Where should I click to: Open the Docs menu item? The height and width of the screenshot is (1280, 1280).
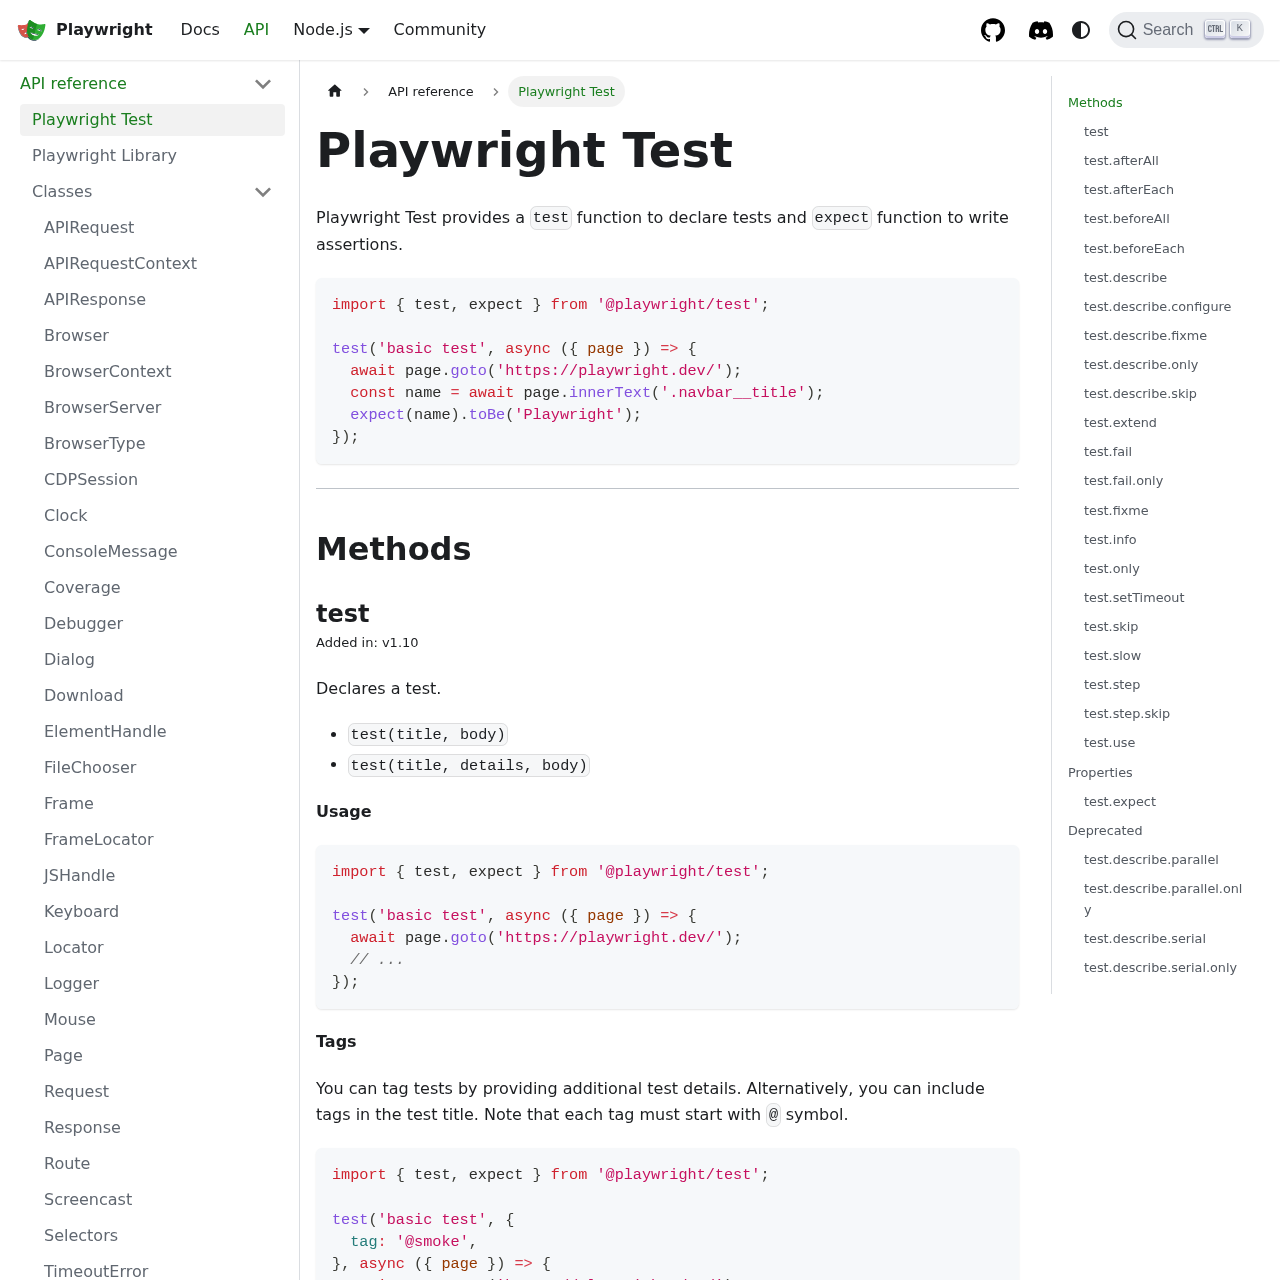coord(200,29)
